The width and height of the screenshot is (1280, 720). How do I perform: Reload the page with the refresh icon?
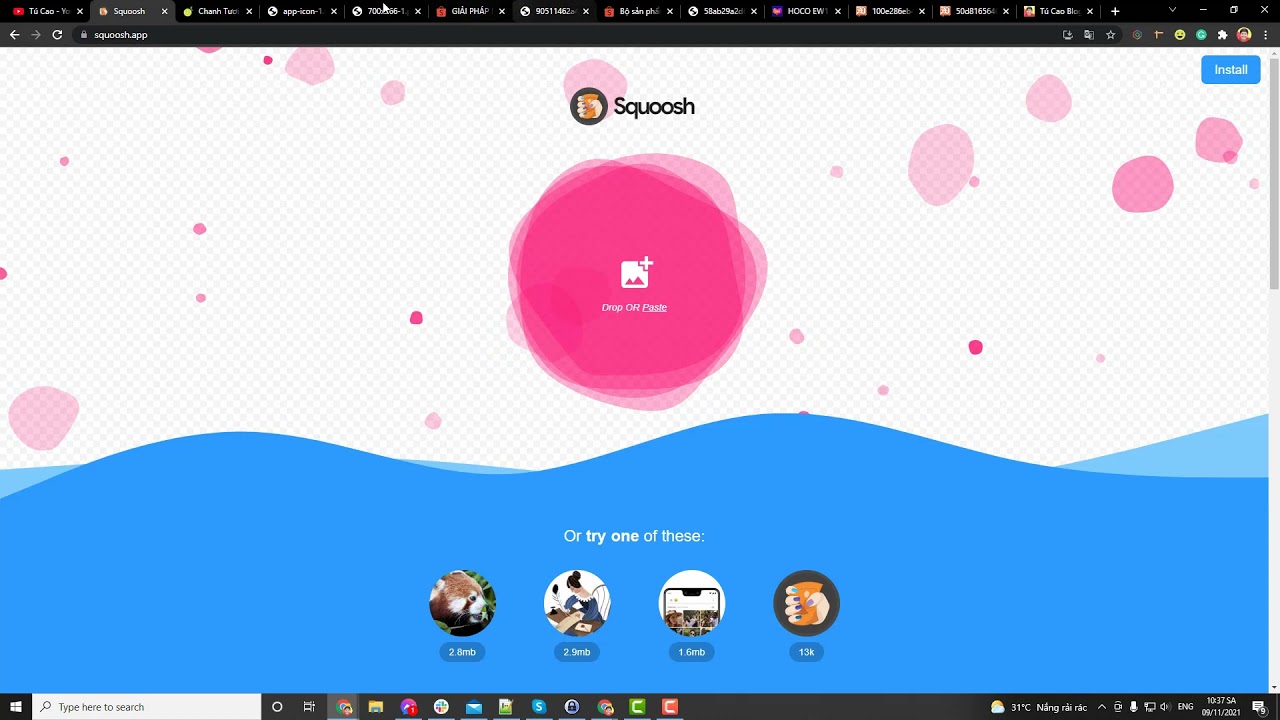coord(57,35)
